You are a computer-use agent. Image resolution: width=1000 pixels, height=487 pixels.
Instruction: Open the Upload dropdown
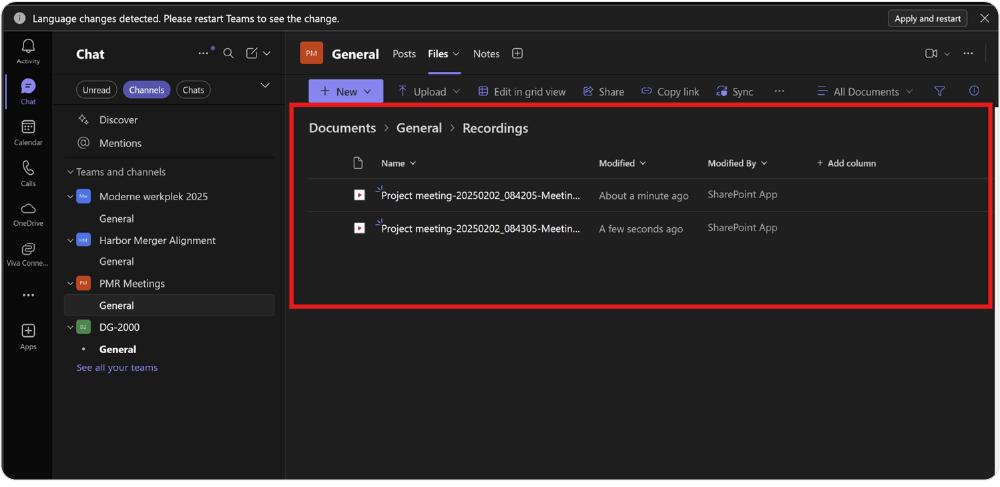point(429,92)
